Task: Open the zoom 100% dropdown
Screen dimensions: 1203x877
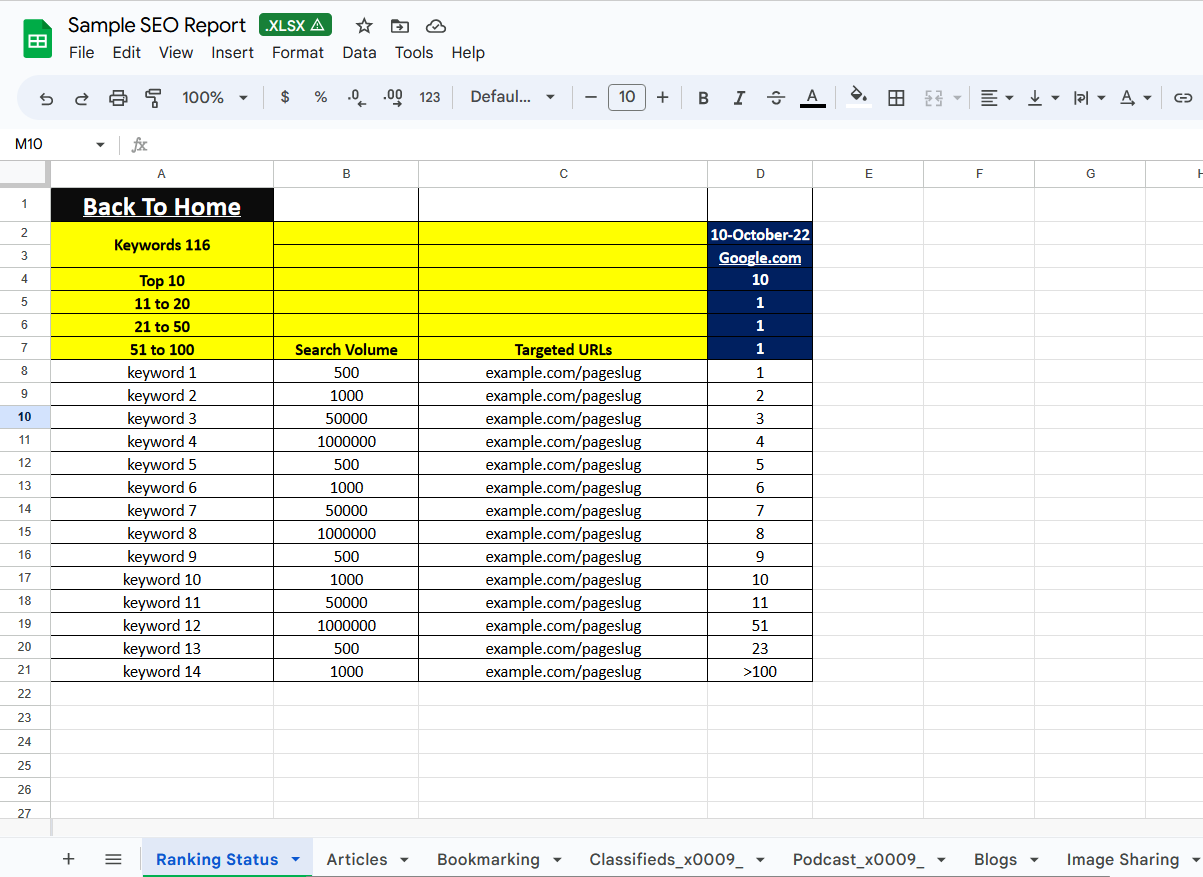Action: pos(215,97)
